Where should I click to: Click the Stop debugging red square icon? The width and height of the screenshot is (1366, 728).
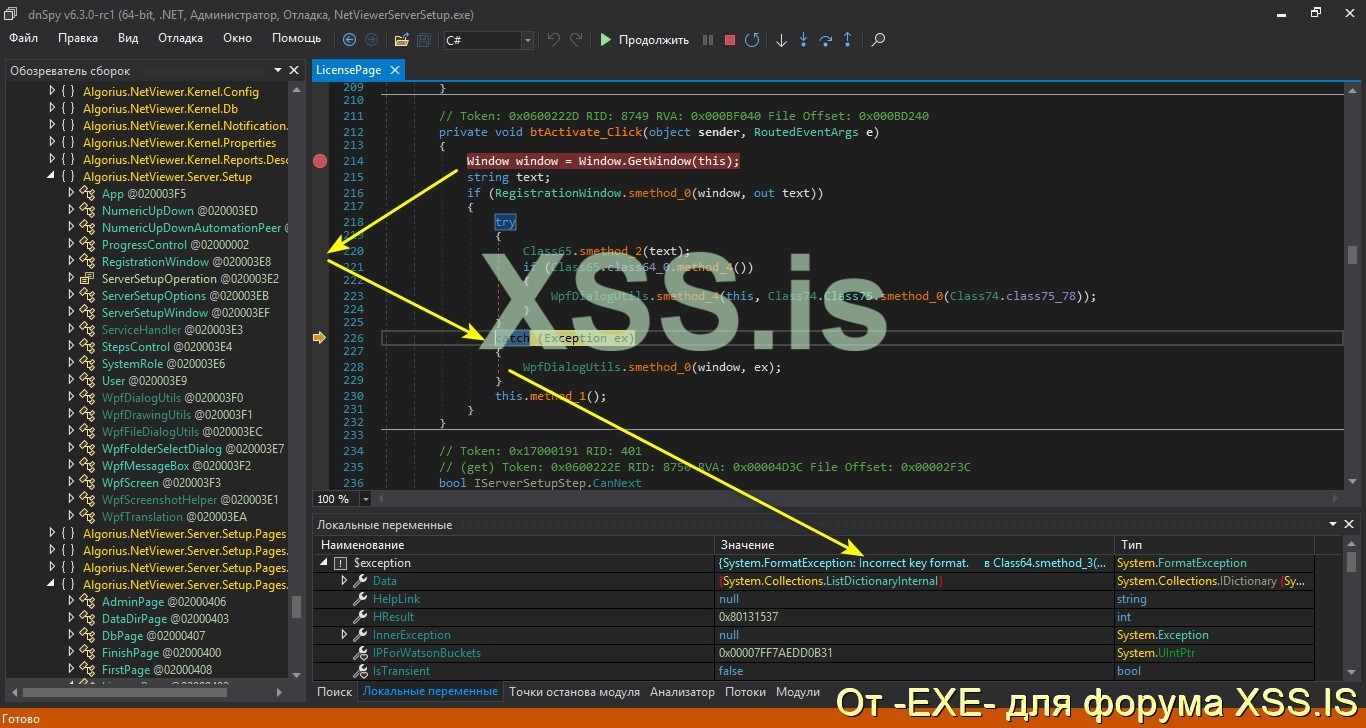point(730,40)
